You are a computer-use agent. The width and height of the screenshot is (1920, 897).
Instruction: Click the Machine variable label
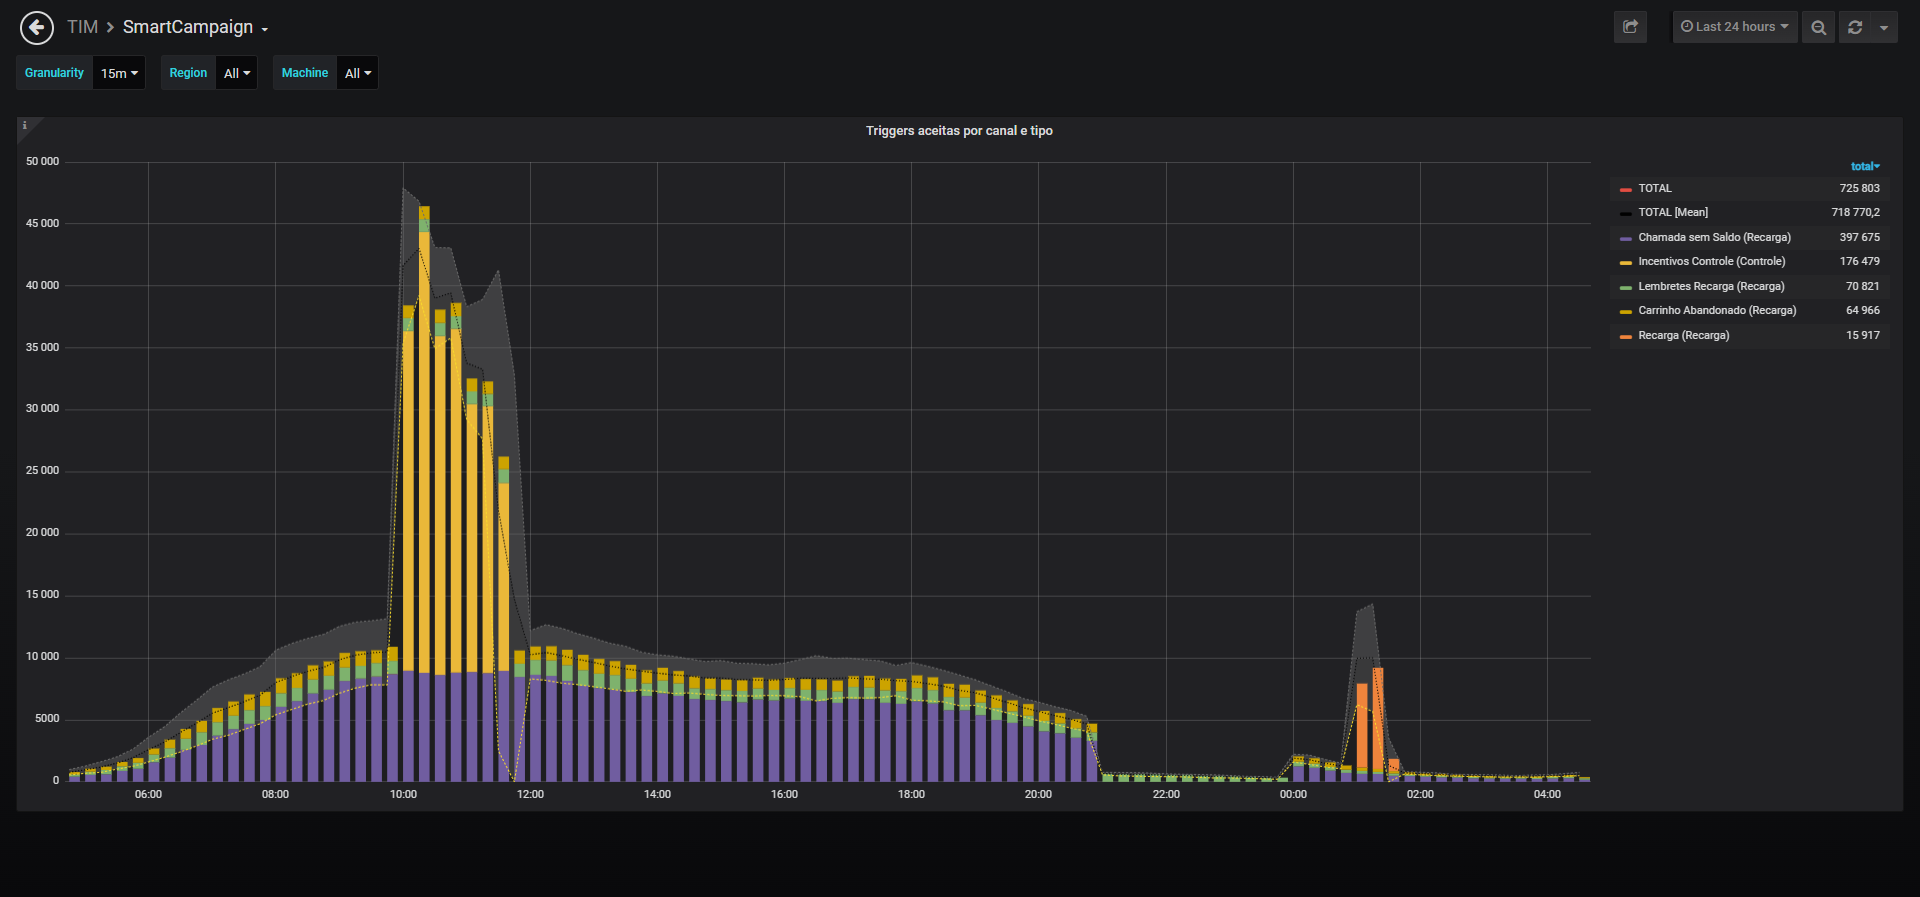(x=305, y=73)
